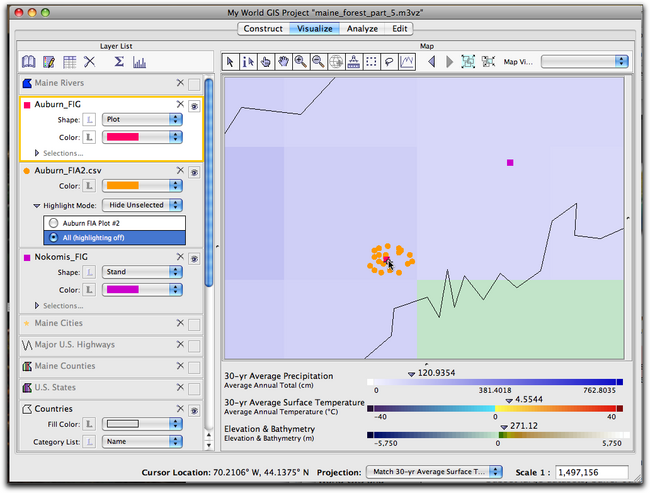Switch to the Construct tab
This screenshot has width=650, height=493.
click(263, 29)
